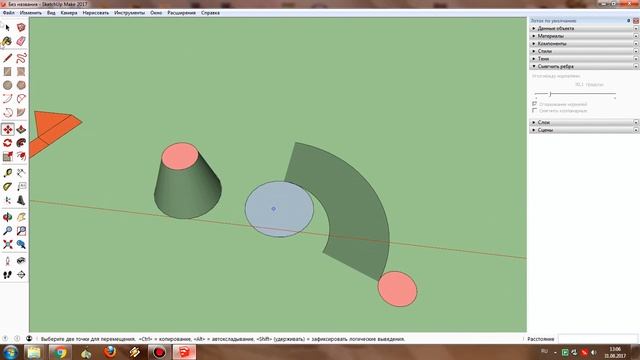Select the Polygon tool
Image resolution: width=640 pixels, height=360 pixels.
pos(21,85)
